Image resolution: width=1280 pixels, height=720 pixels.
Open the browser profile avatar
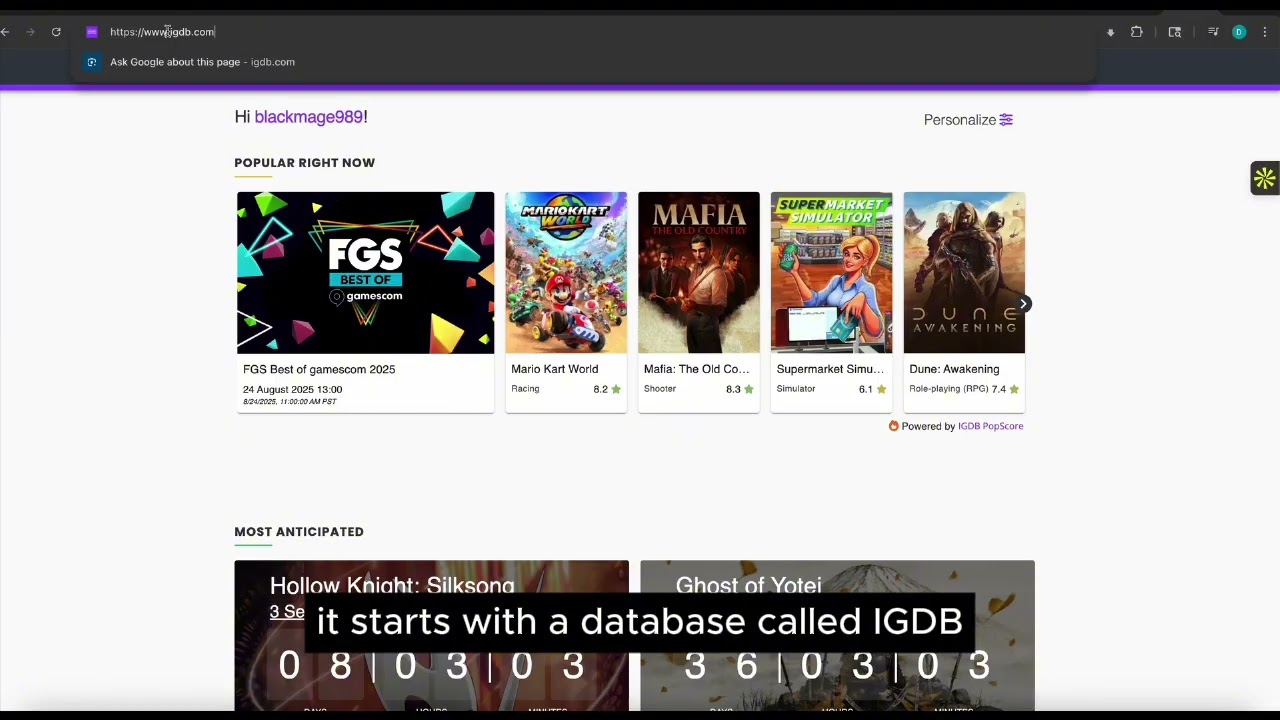[1239, 32]
